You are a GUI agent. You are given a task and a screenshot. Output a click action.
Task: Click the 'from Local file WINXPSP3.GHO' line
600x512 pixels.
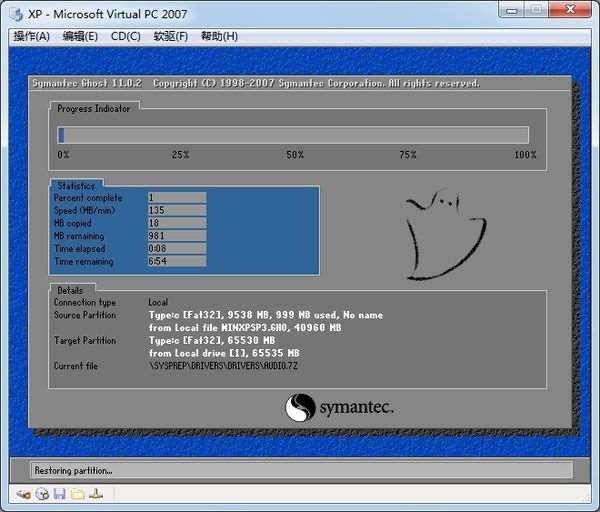click(x=245, y=328)
